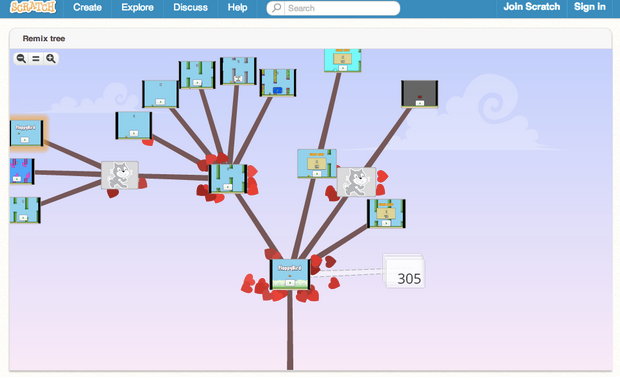The width and height of the screenshot is (620, 380).
Task: Open the Create menu item
Action: point(87,8)
